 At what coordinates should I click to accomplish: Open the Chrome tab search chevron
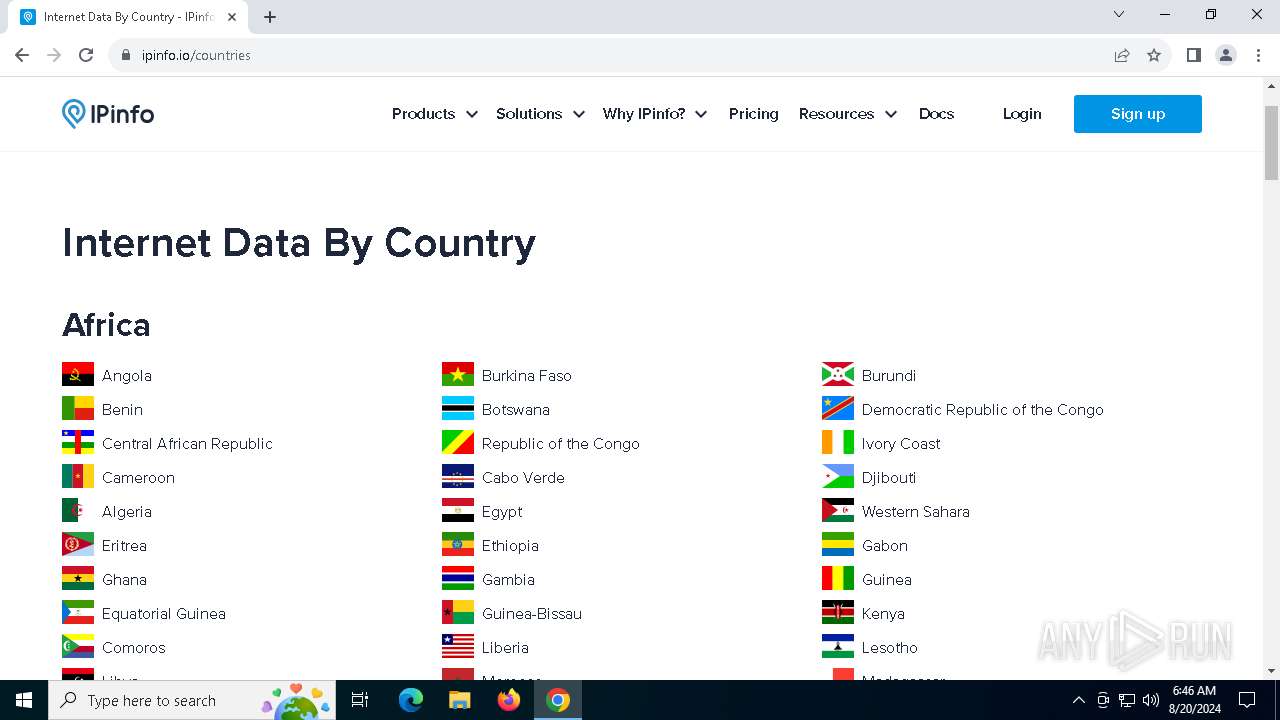point(1119,14)
